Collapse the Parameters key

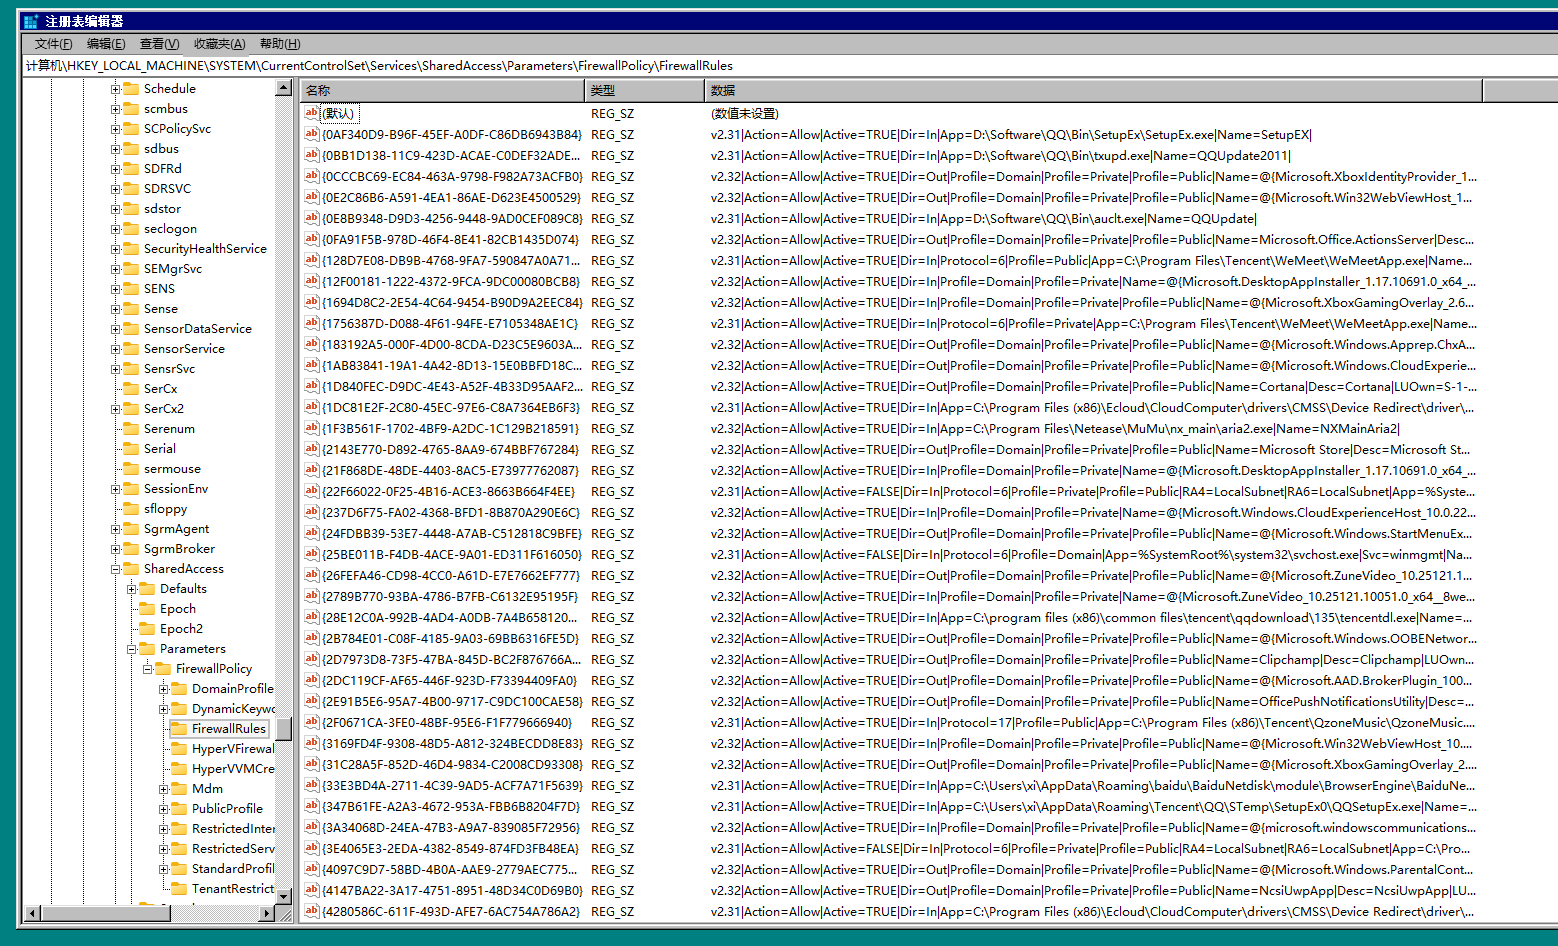[x=132, y=649]
